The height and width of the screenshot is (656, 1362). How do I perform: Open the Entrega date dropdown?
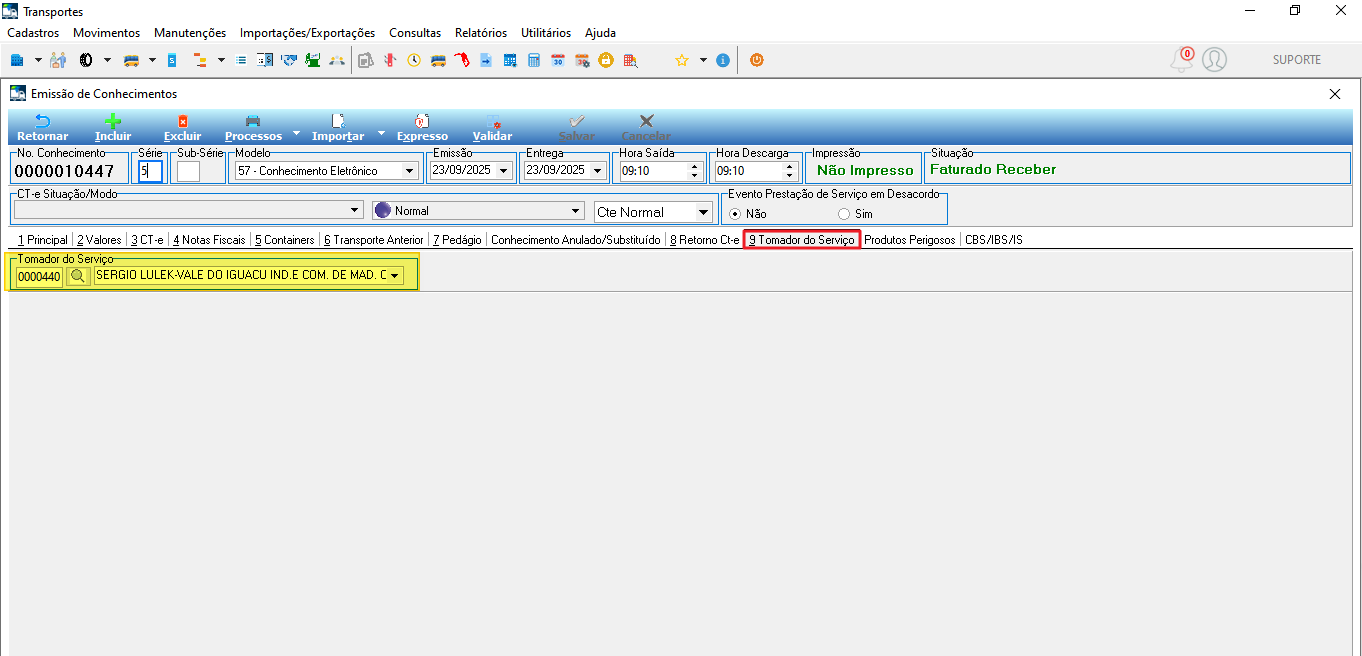coord(598,171)
